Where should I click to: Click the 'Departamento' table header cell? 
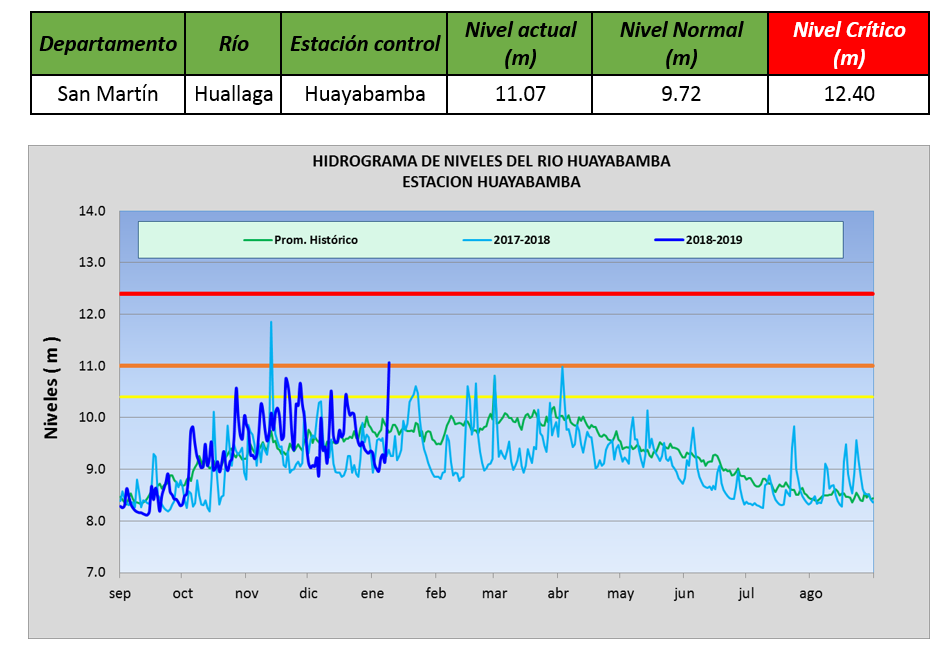[x=108, y=44]
